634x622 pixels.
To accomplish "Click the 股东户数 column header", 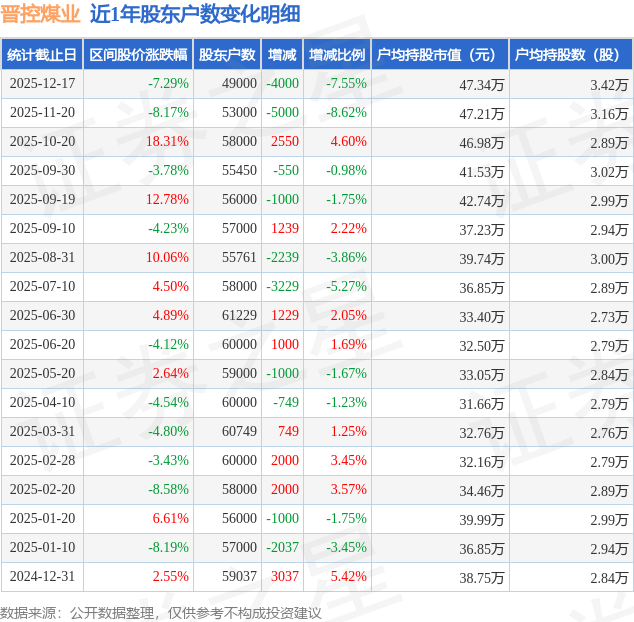I will (x=227, y=55).
